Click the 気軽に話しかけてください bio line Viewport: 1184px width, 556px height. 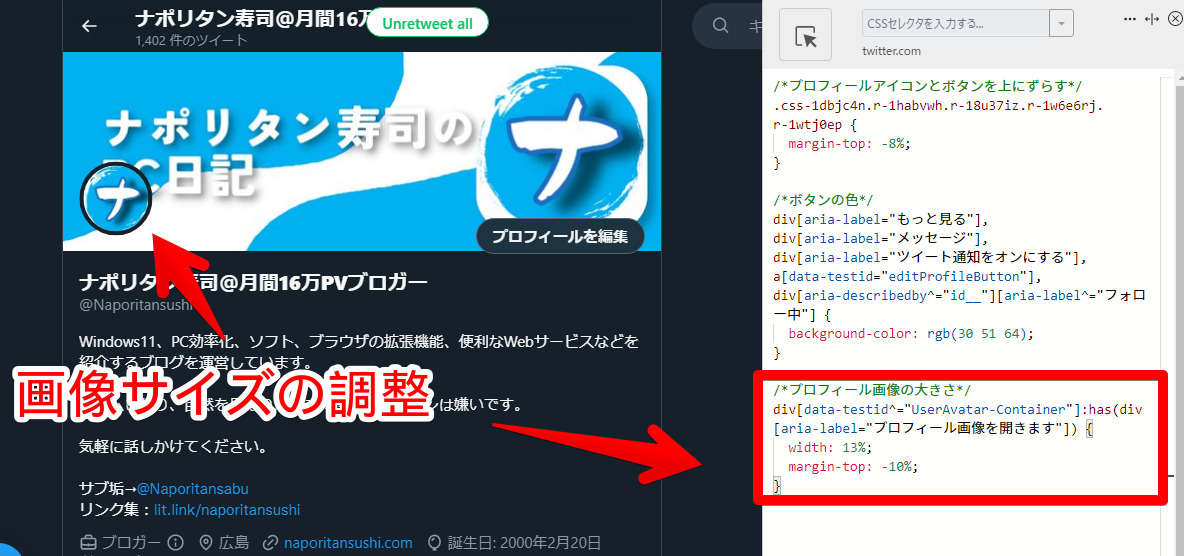pos(173,446)
